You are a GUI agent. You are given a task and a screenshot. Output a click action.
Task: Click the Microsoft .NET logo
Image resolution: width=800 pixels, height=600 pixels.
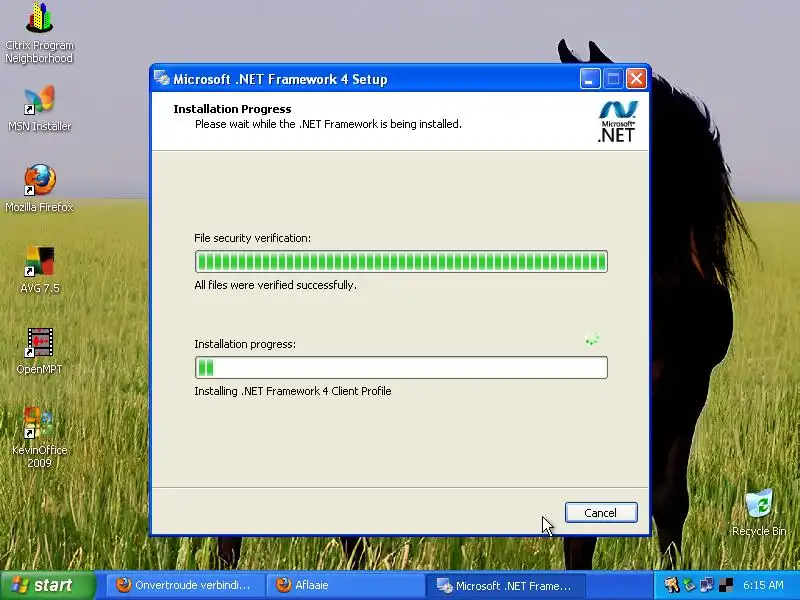coord(617,121)
